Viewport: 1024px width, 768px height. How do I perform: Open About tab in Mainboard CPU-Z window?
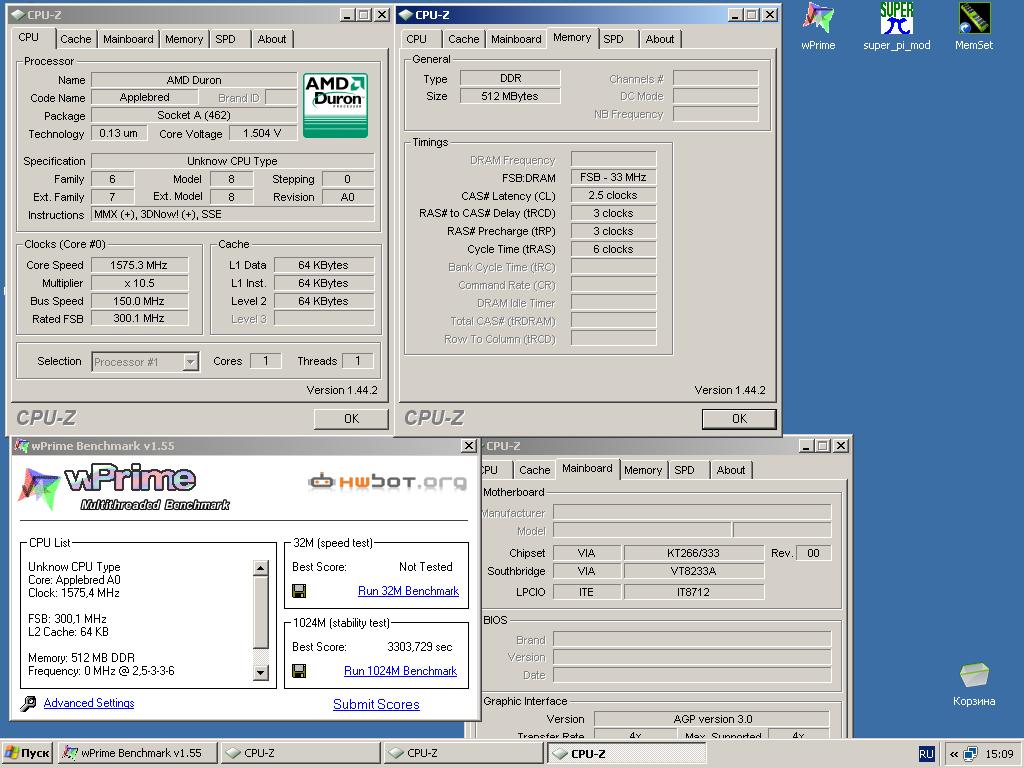pos(730,470)
